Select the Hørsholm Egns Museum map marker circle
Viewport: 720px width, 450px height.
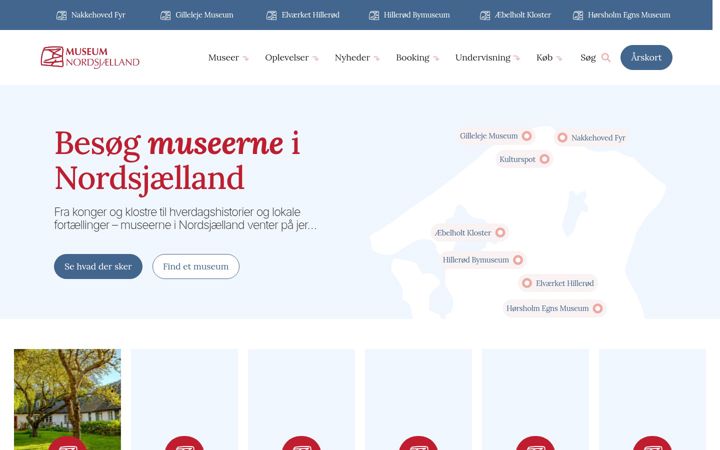pos(598,308)
